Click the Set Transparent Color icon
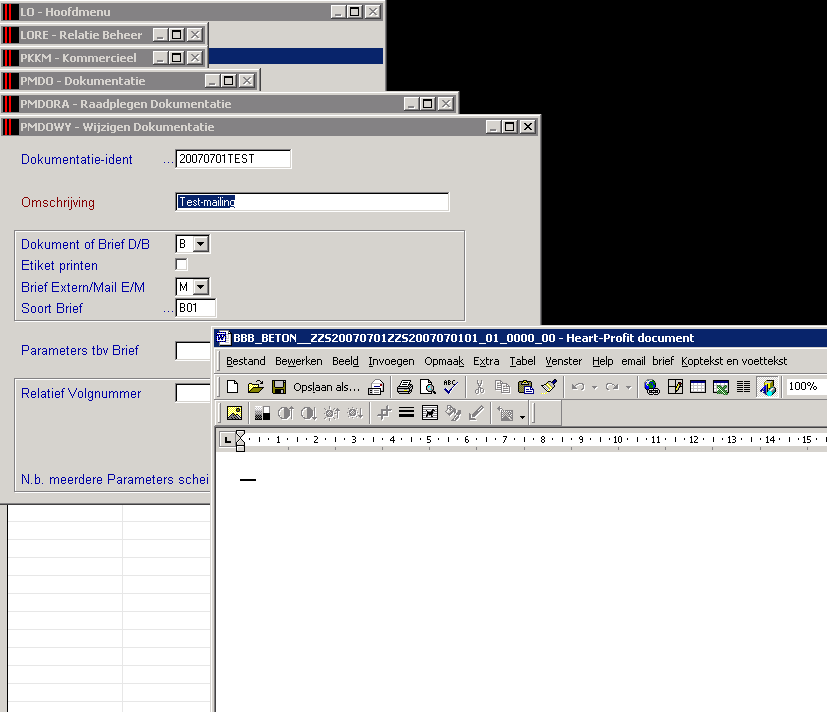Image resolution: width=827 pixels, height=712 pixels. tap(476, 413)
